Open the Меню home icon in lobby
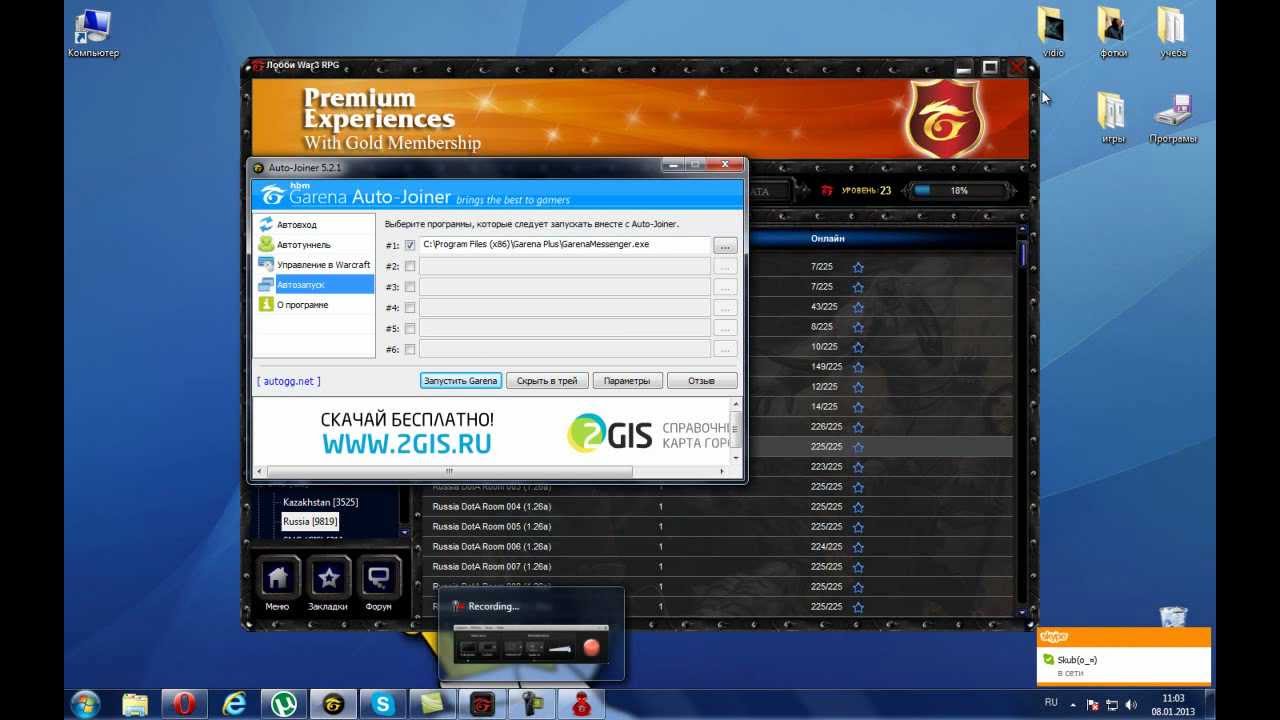The width and height of the screenshot is (1280, 720). tap(277, 578)
